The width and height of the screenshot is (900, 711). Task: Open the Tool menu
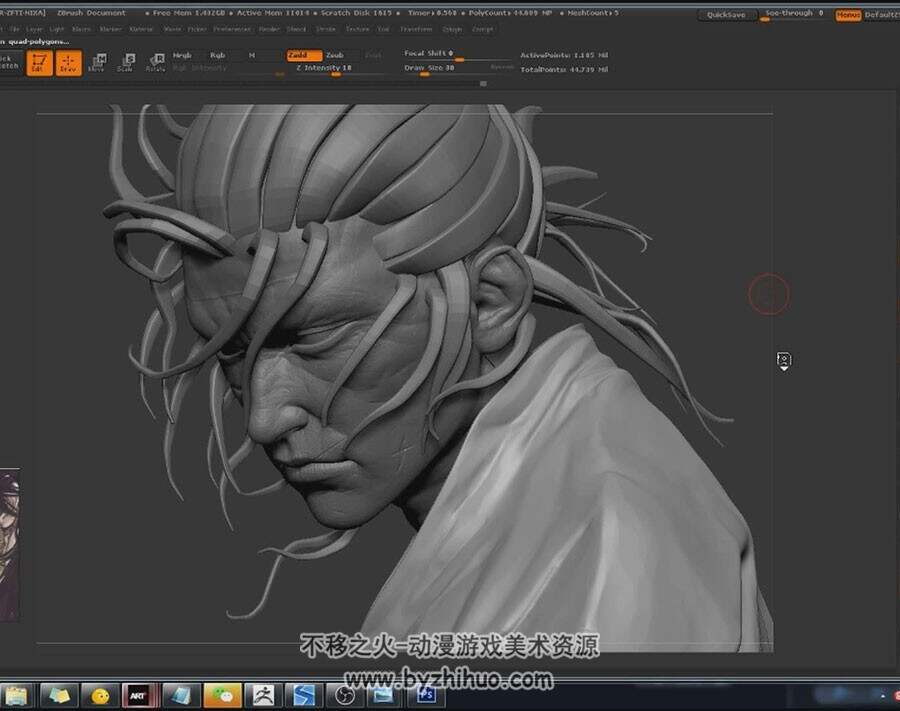[383, 29]
